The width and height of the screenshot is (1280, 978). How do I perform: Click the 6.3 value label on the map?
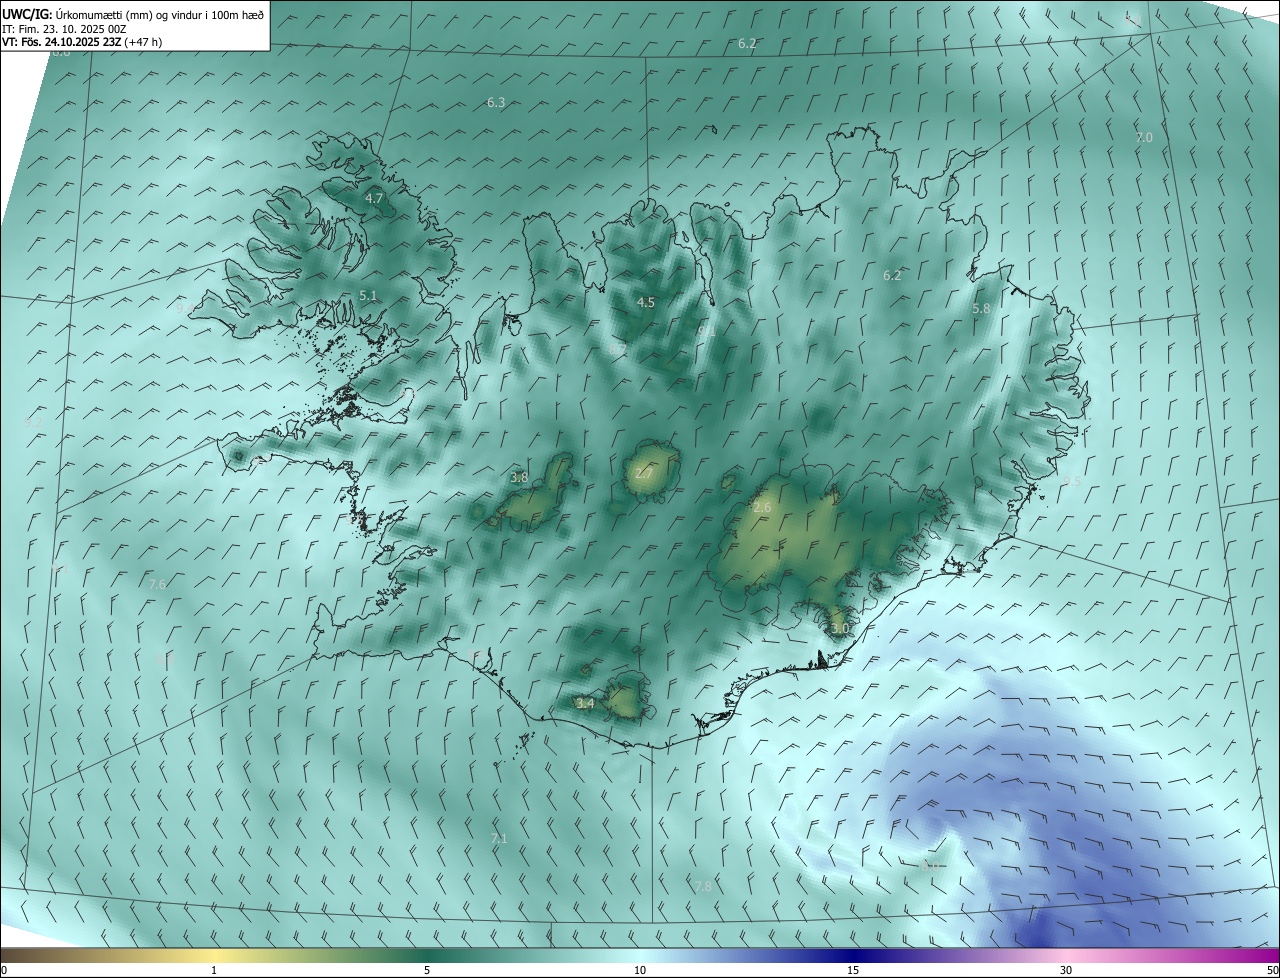pos(496,103)
